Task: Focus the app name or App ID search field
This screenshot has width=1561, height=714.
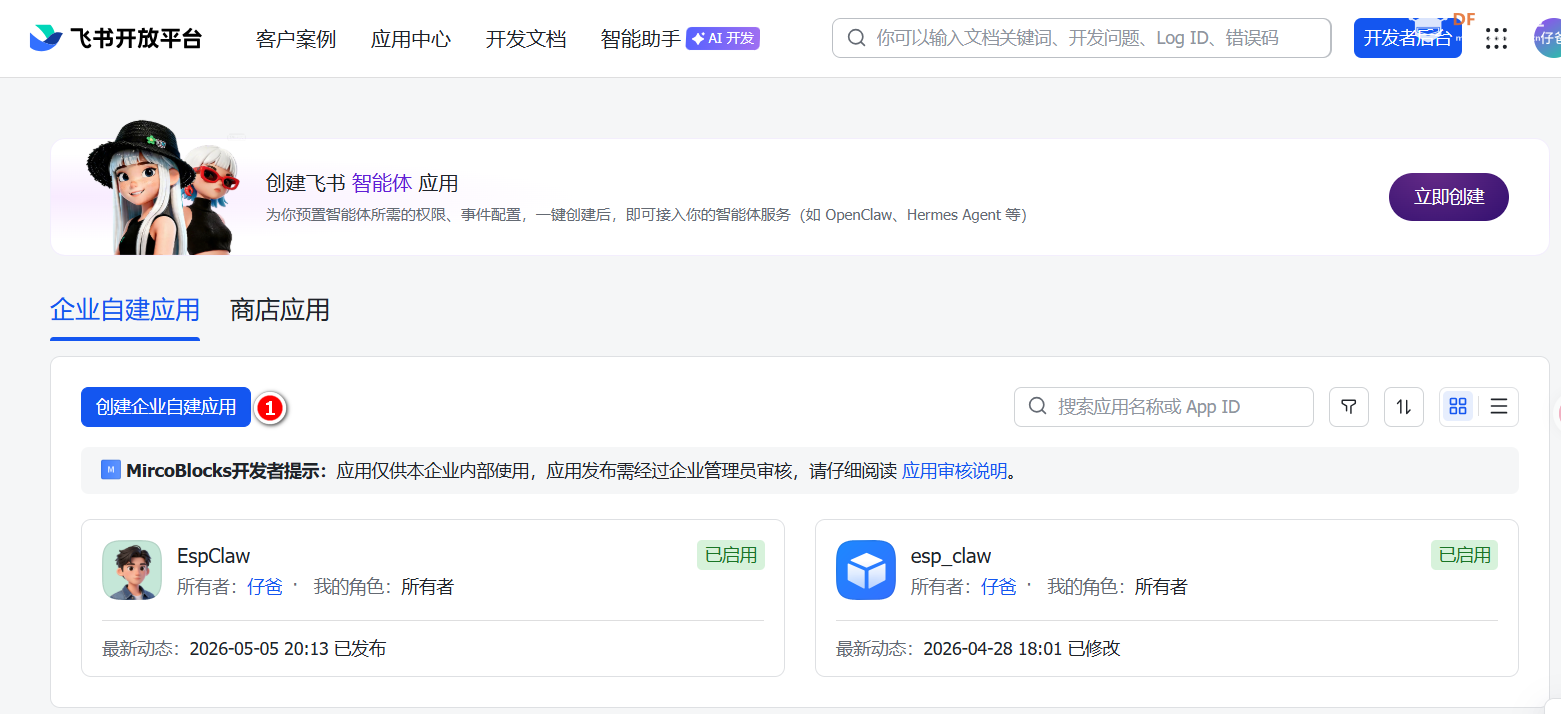Action: point(1164,407)
